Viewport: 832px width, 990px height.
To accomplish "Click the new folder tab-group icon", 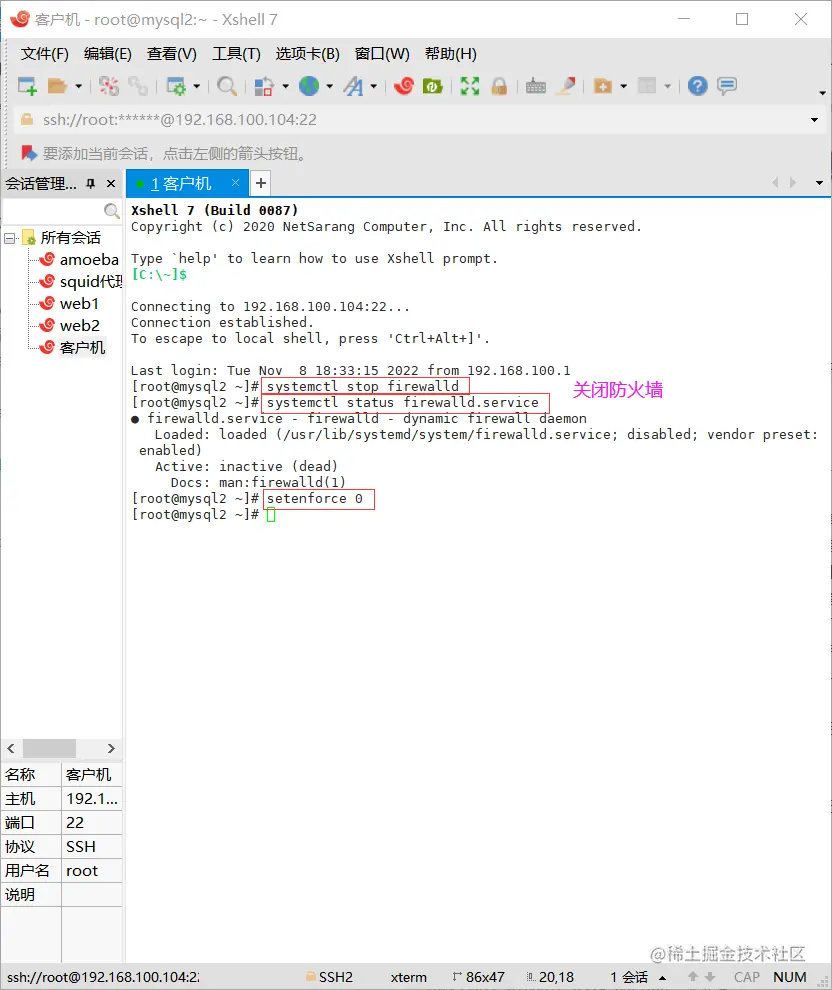I will 603,86.
